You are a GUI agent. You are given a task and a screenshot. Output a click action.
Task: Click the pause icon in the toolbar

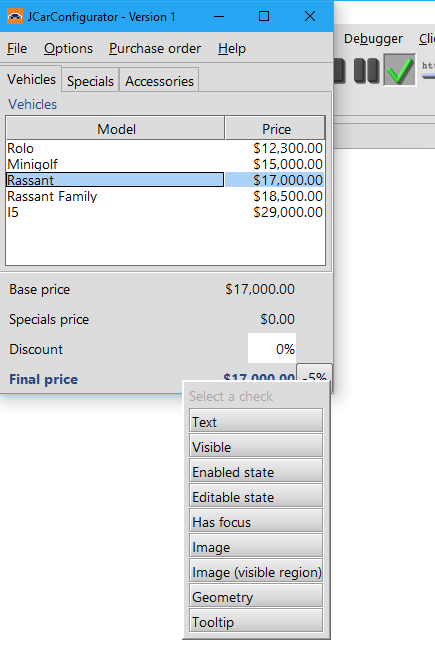[x=366, y=70]
